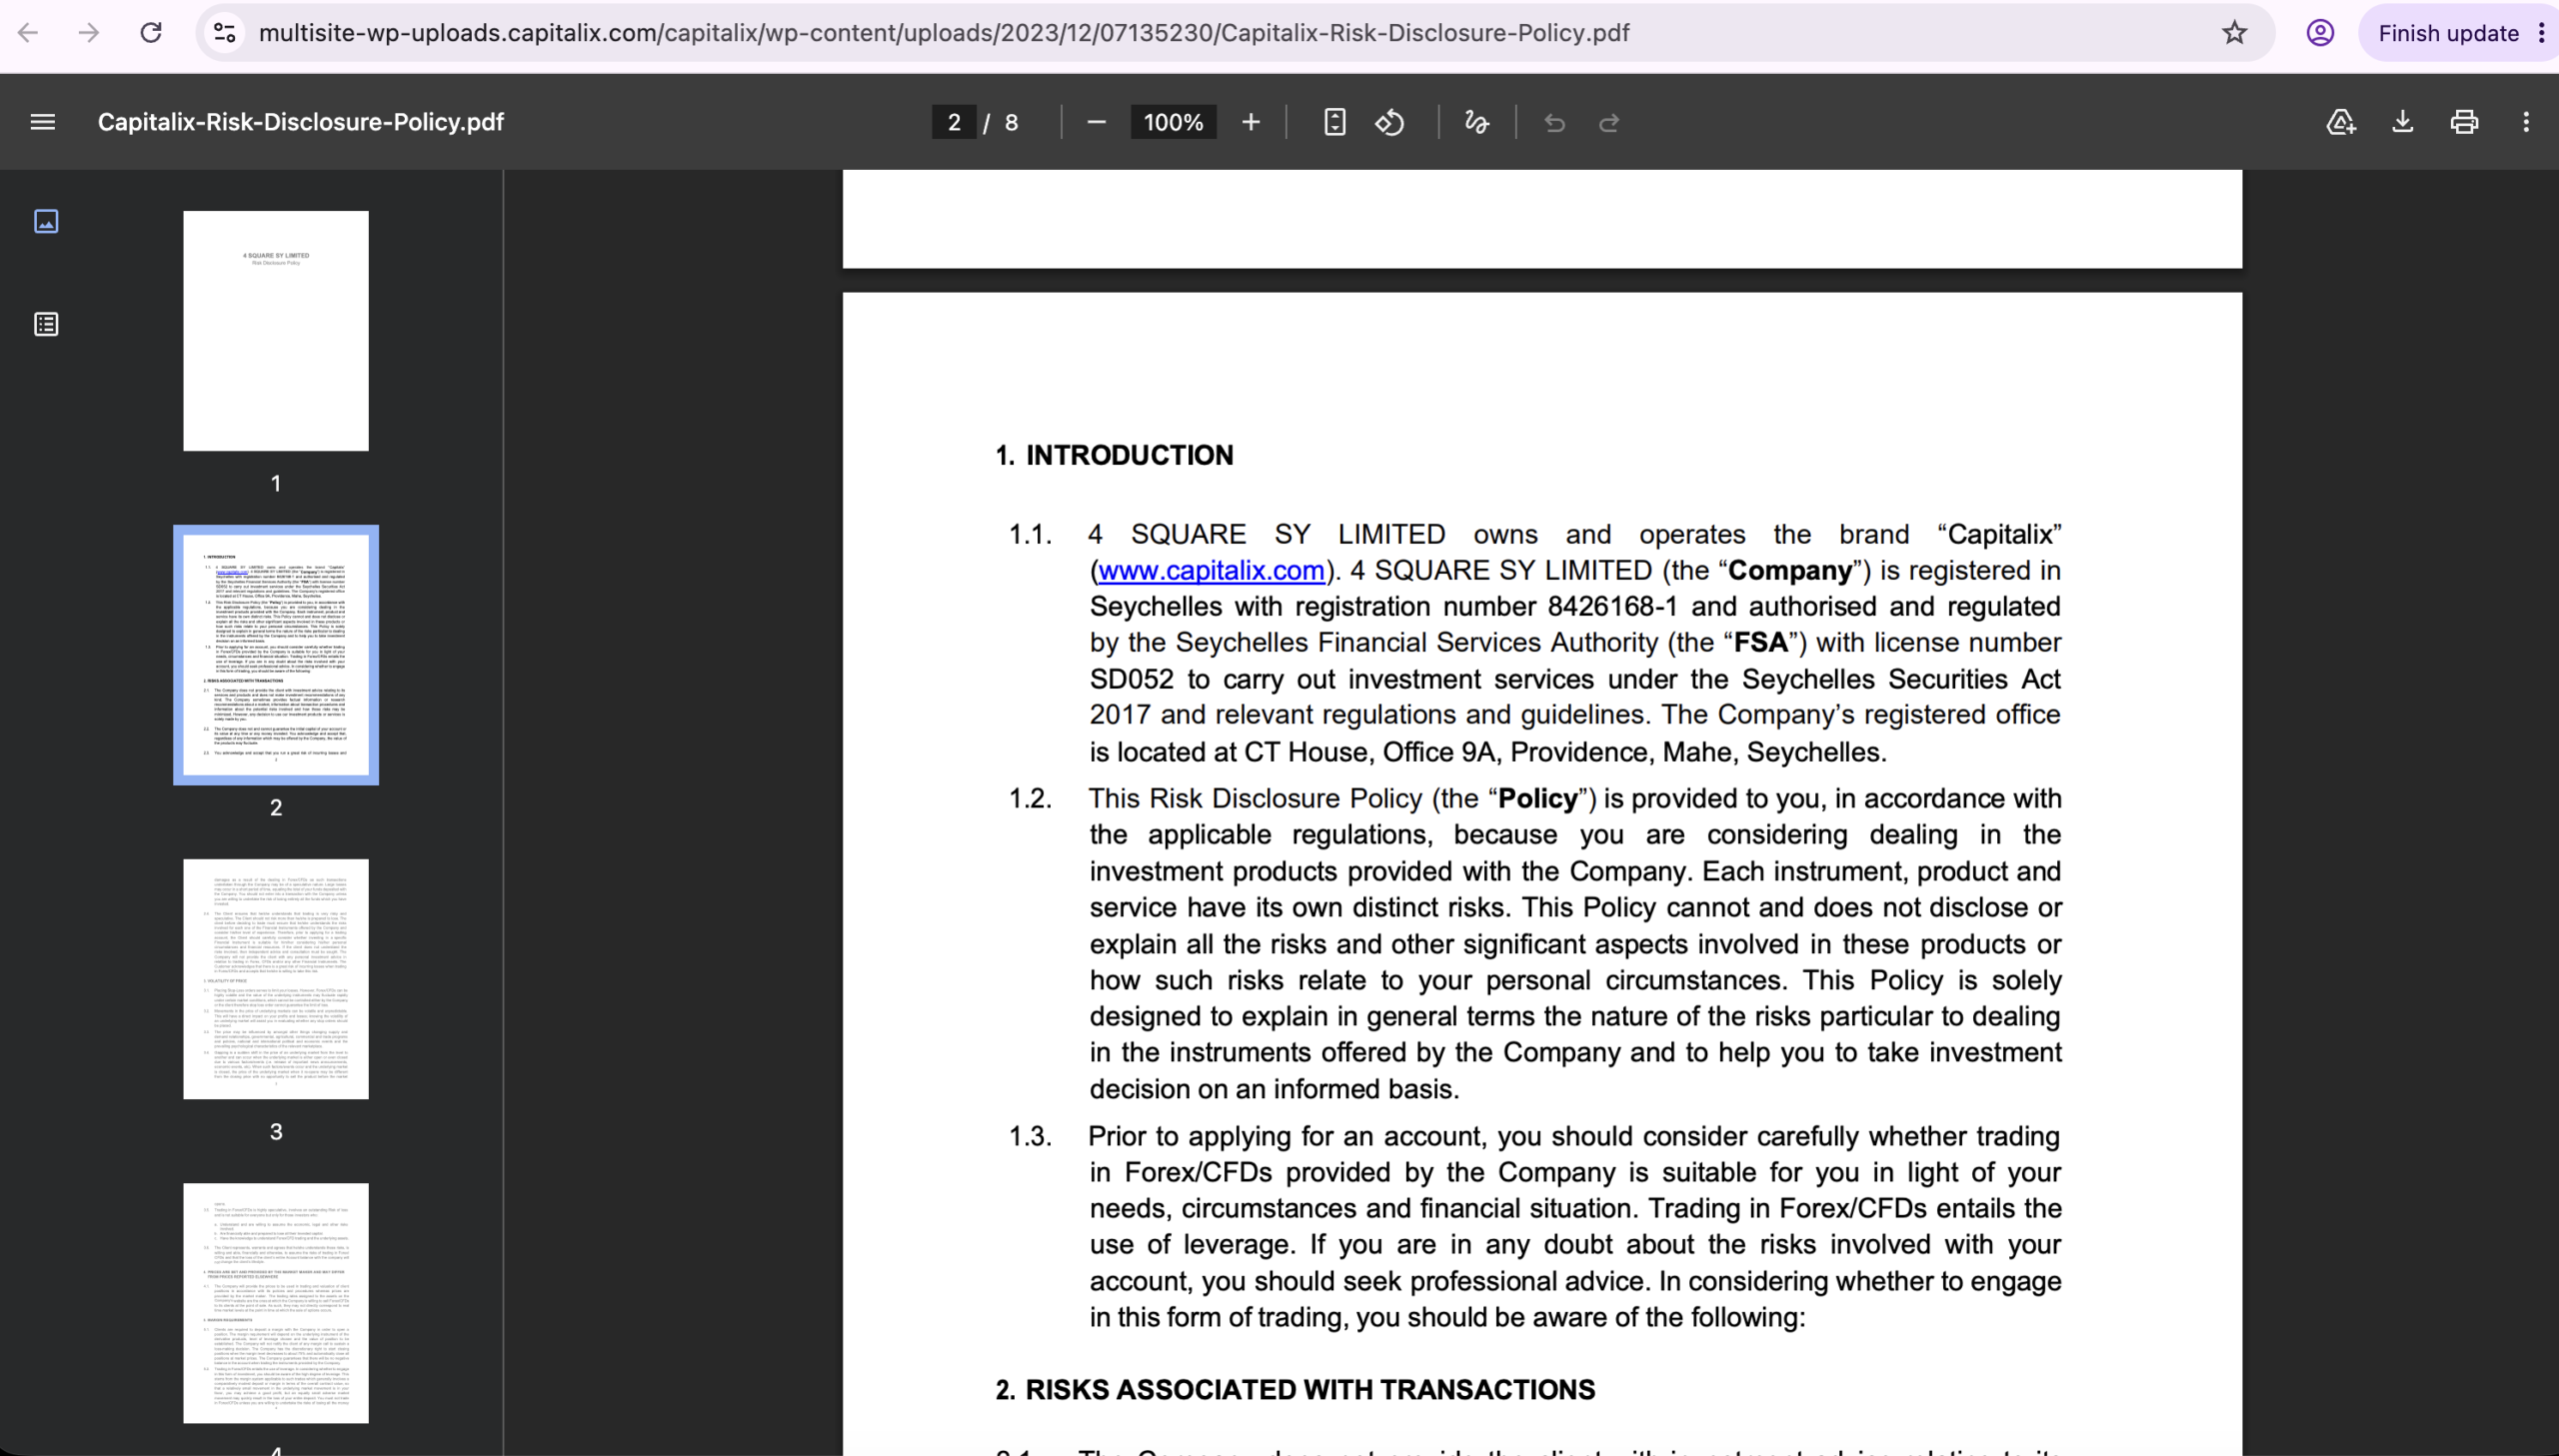View site information icon in address bar
Viewport: 2559px width, 1456px height.
[x=225, y=33]
